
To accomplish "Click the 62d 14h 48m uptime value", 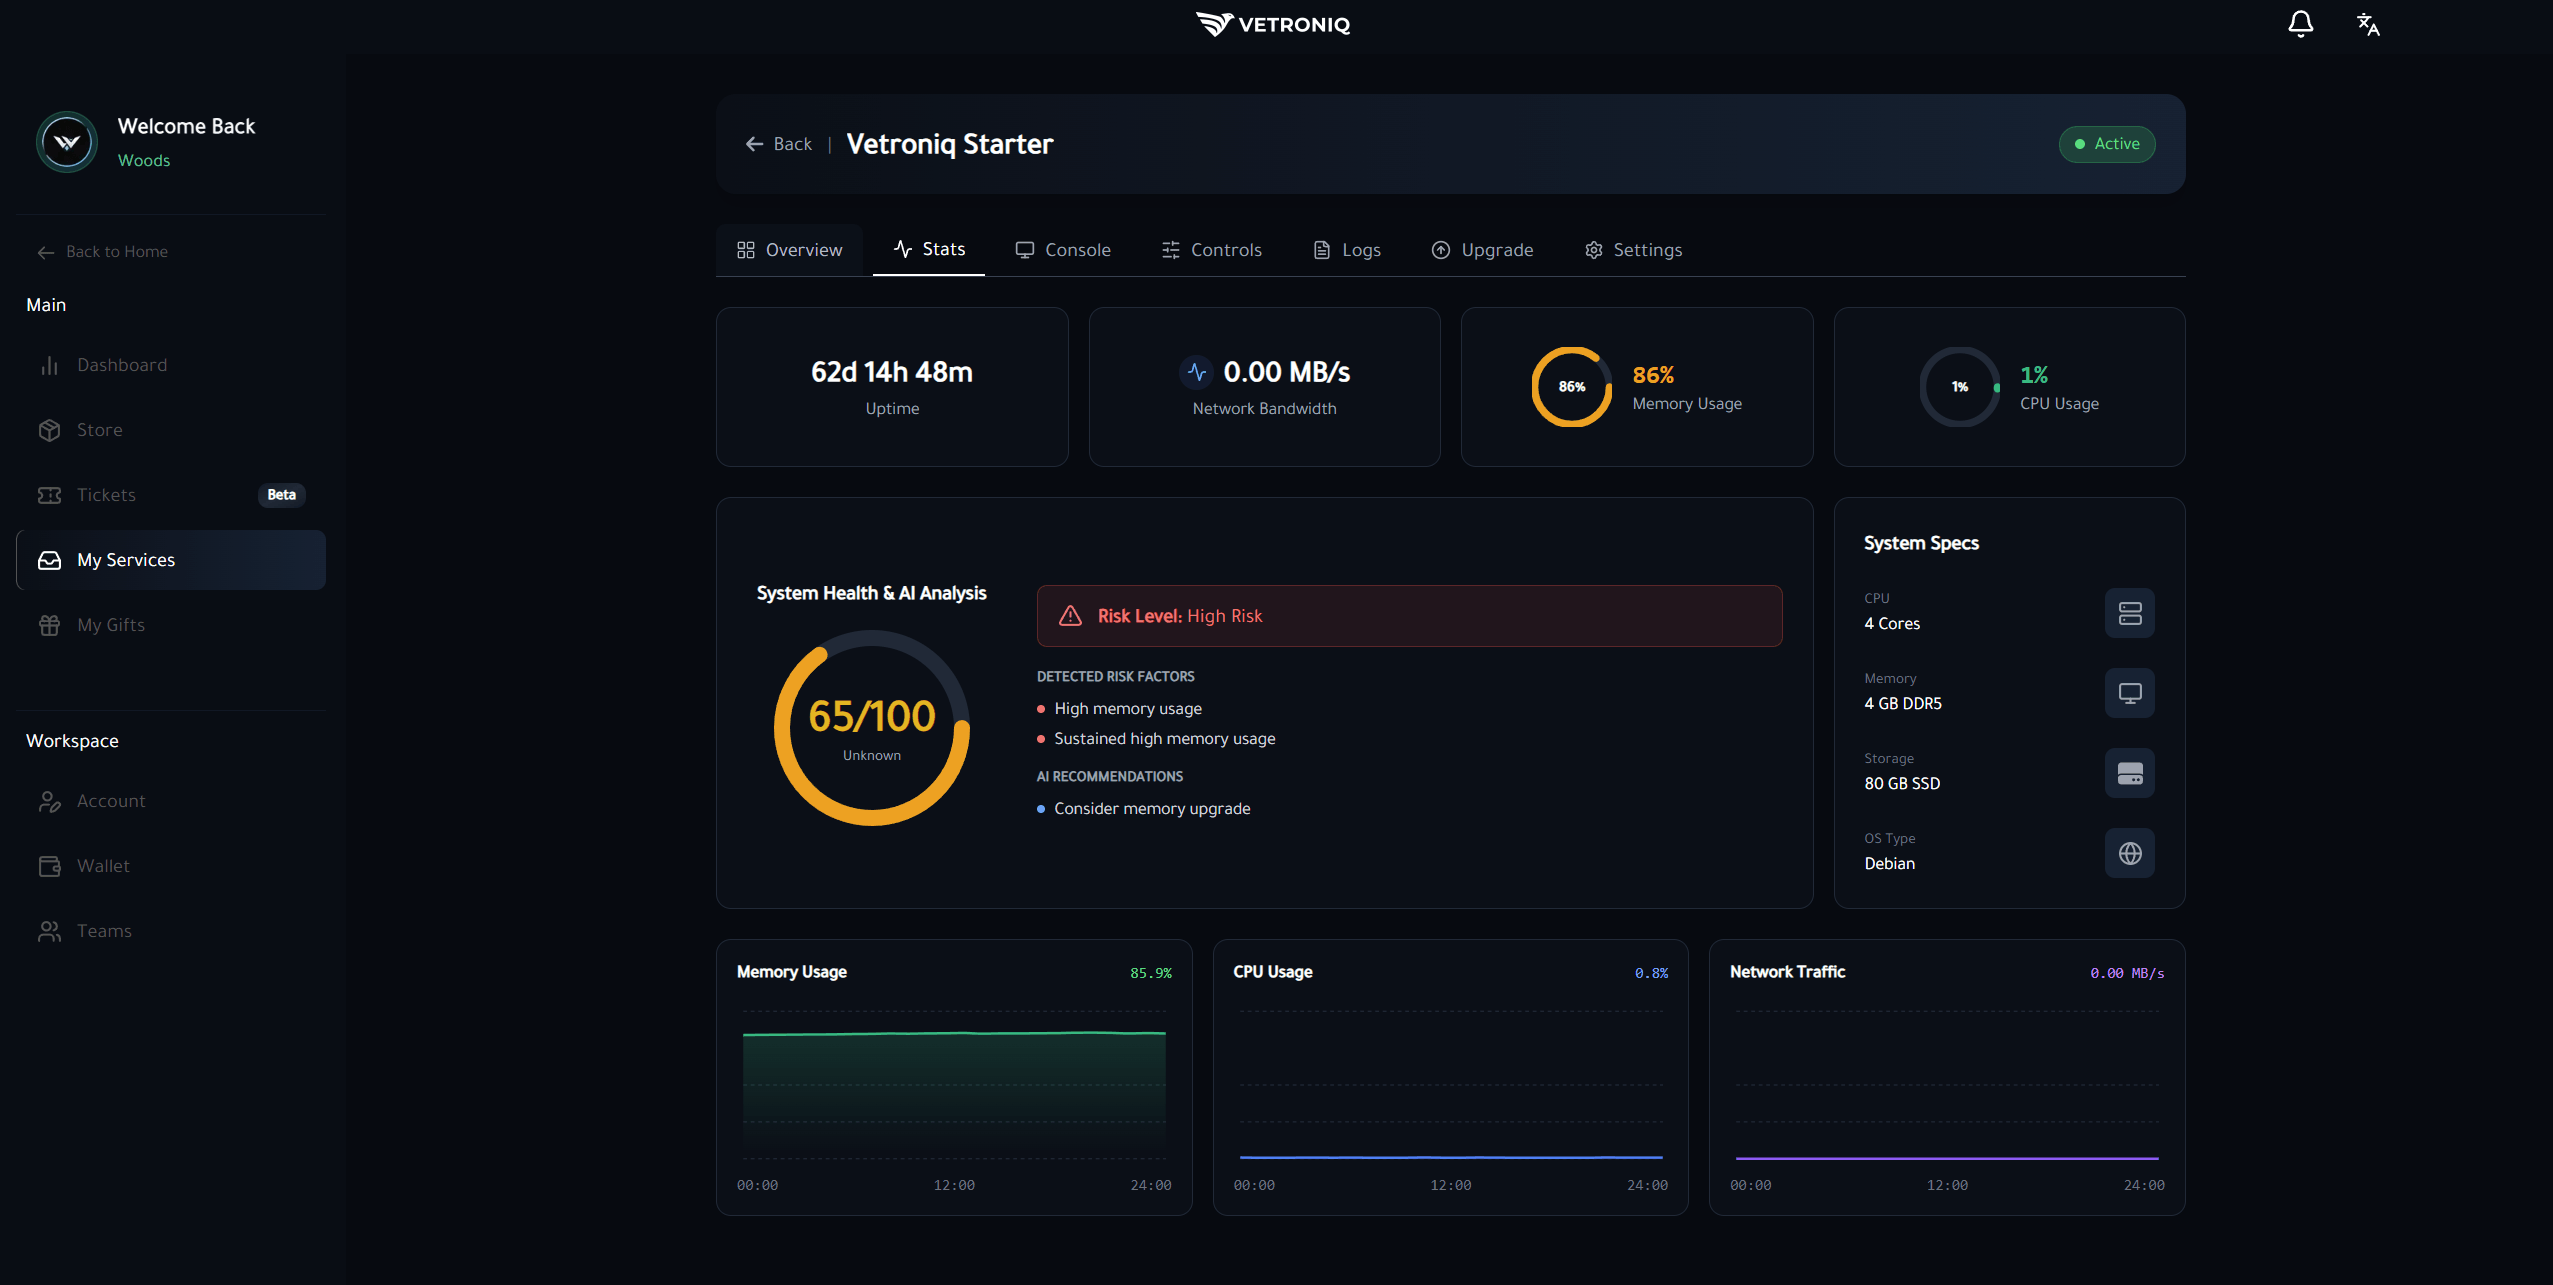I will tap(892, 372).
